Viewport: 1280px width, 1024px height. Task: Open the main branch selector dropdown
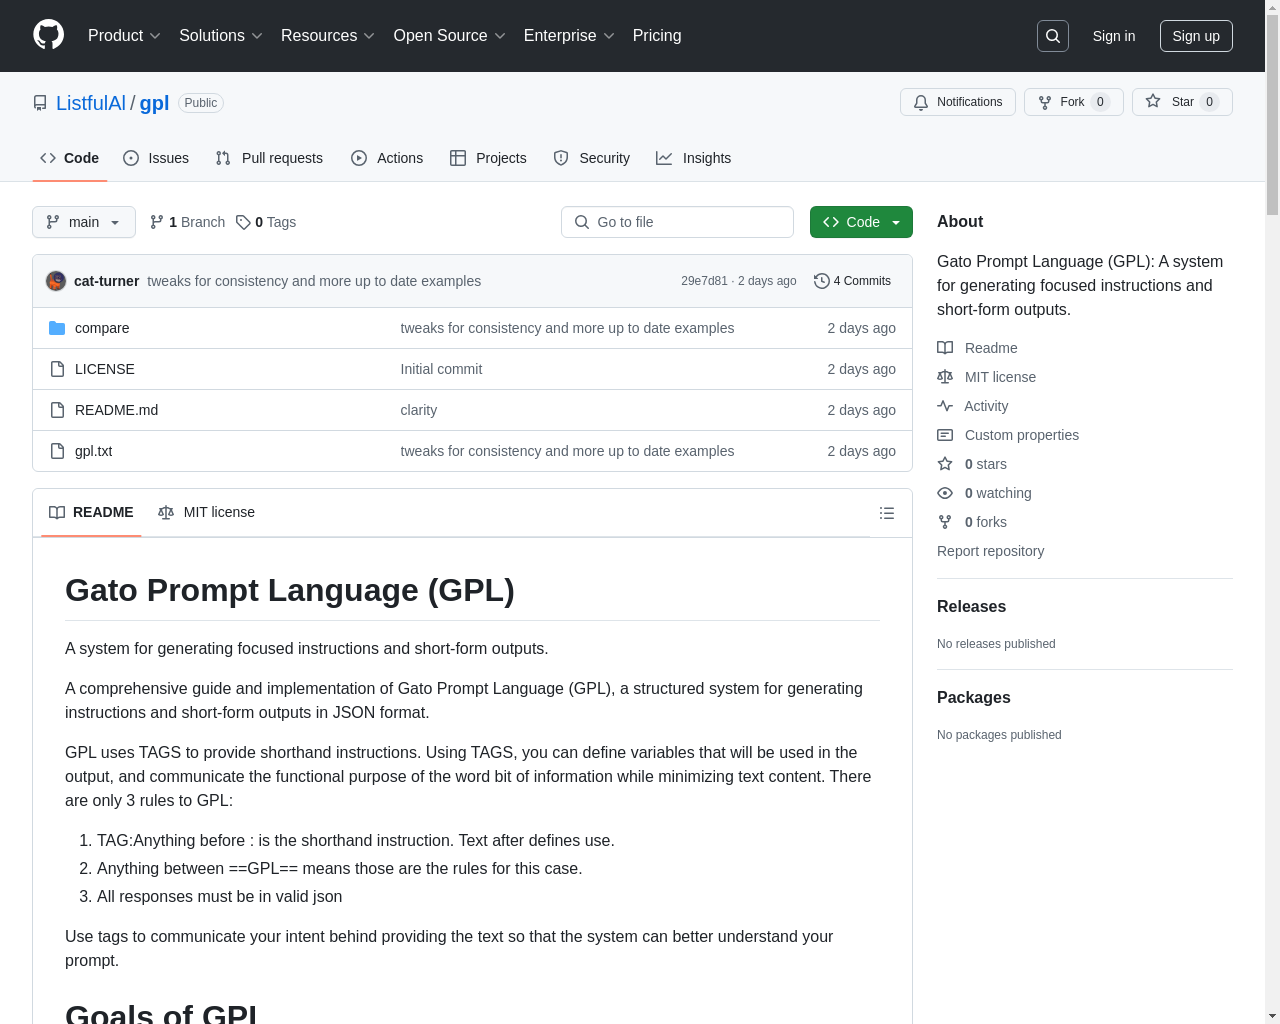[x=84, y=222]
